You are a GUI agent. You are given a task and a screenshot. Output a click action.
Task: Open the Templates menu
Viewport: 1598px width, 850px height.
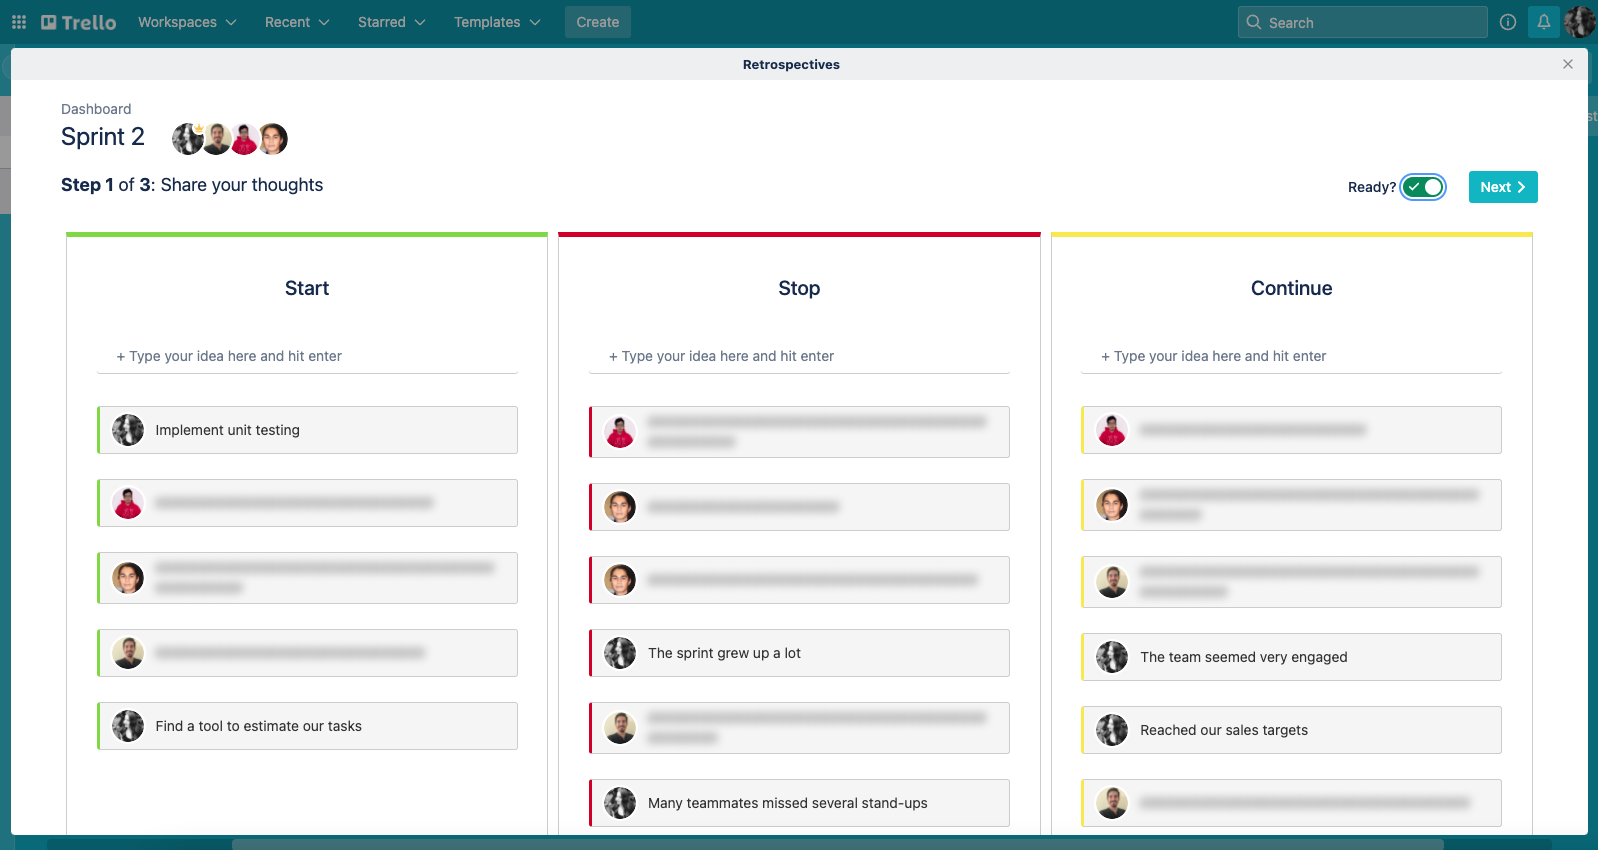click(497, 22)
